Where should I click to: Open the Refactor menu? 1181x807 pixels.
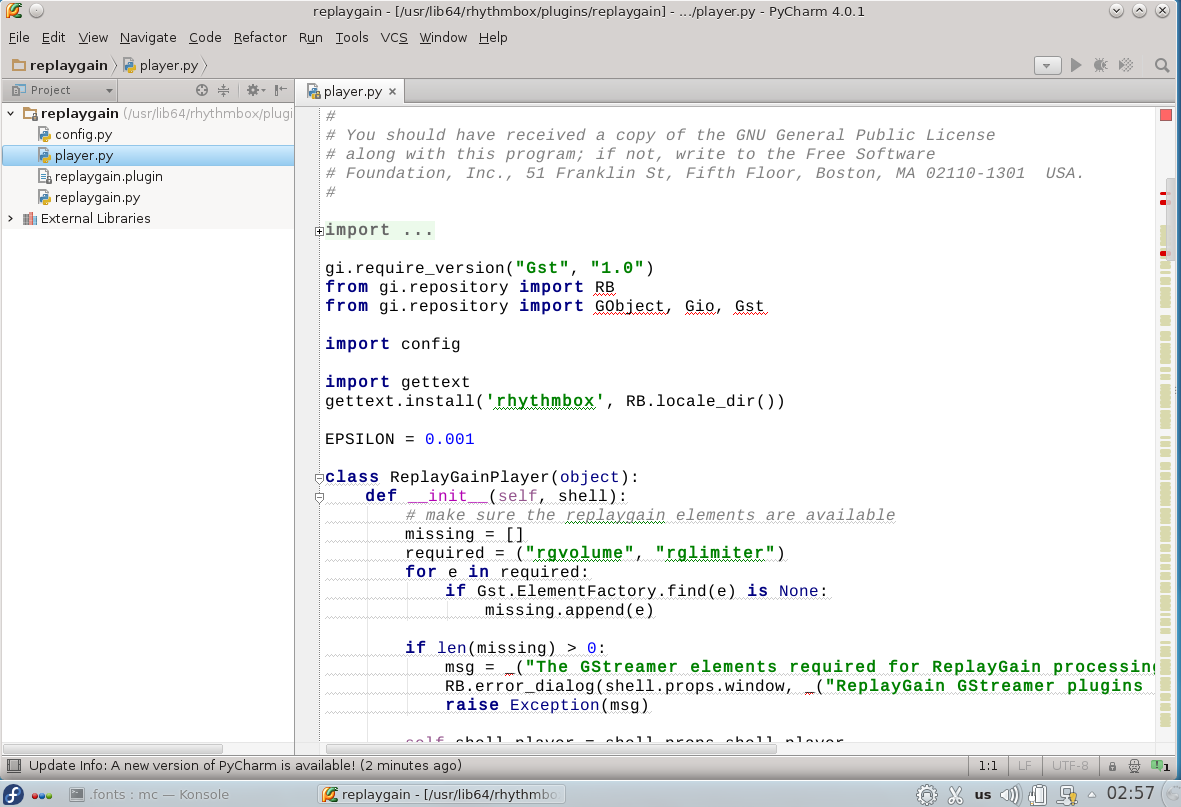(260, 38)
